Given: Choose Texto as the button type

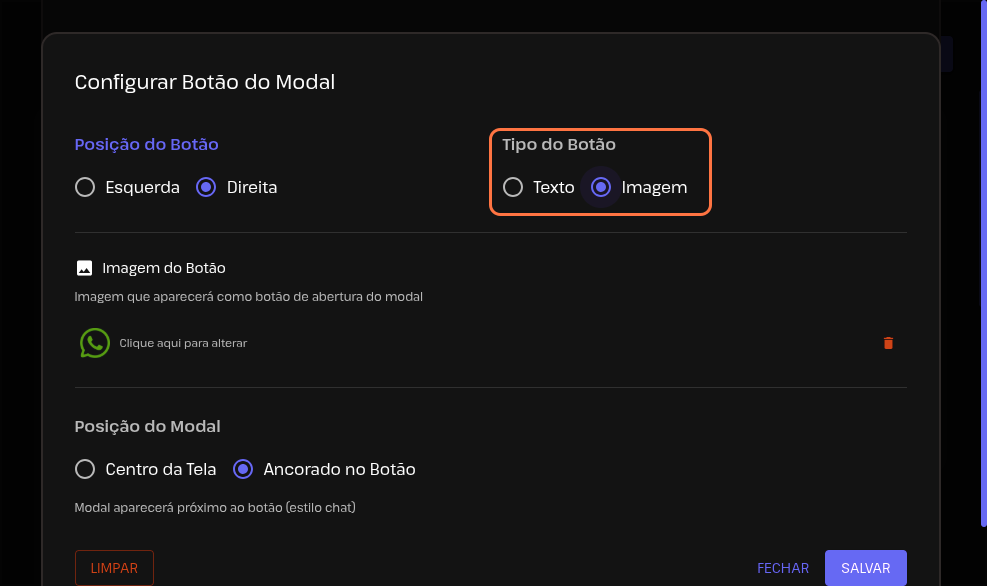Looking at the screenshot, I should point(513,187).
